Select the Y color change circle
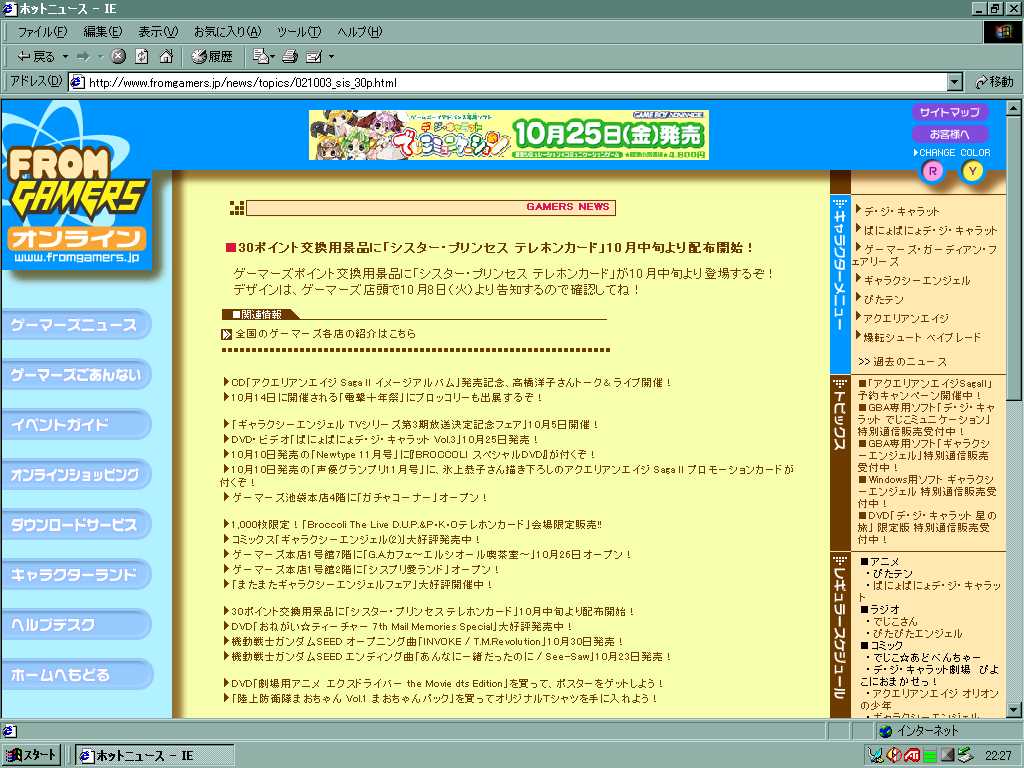The height and width of the screenshot is (768, 1024). click(x=972, y=172)
